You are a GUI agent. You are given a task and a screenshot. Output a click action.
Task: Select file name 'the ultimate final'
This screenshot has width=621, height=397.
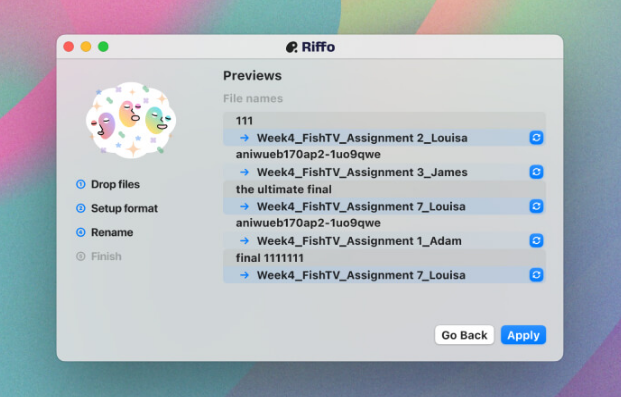(x=284, y=189)
